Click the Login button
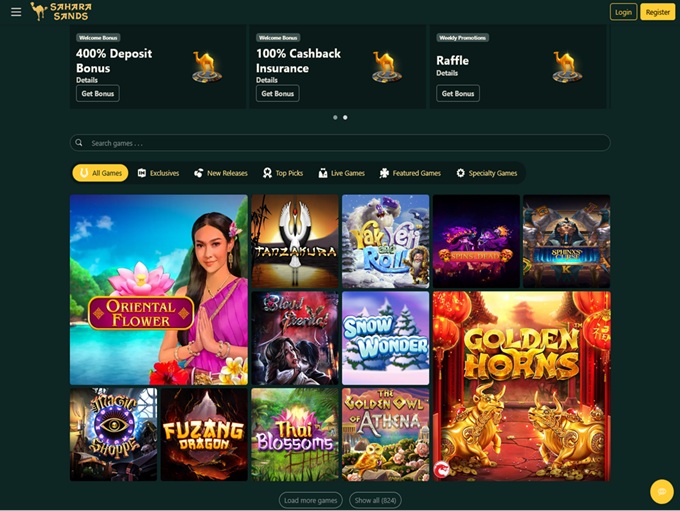680x511 pixels. point(623,12)
